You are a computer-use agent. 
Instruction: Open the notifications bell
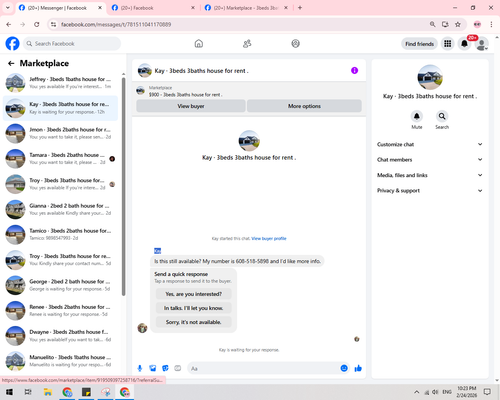click(x=464, y=44)
